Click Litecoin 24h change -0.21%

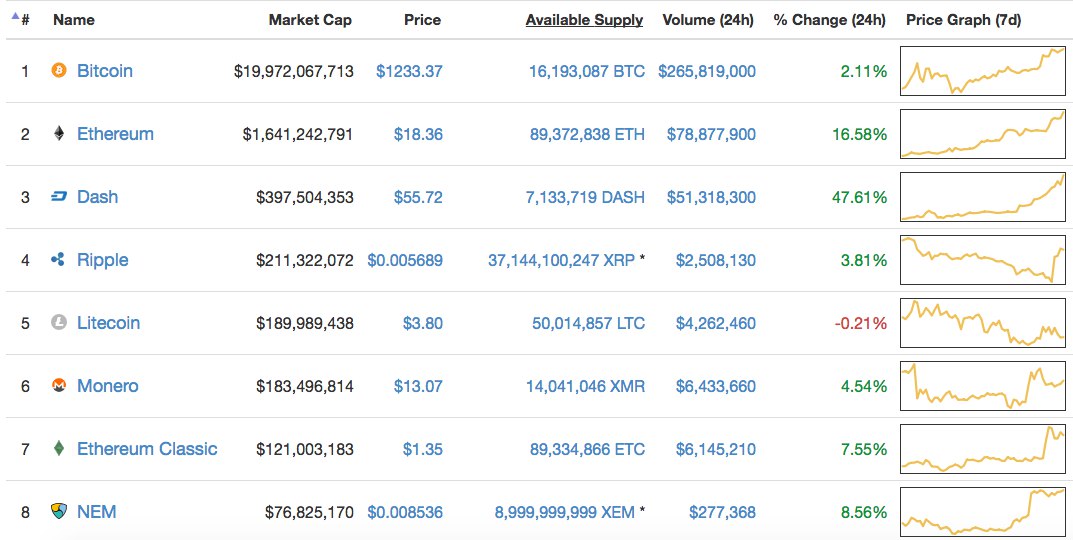(x=860, y=323)
